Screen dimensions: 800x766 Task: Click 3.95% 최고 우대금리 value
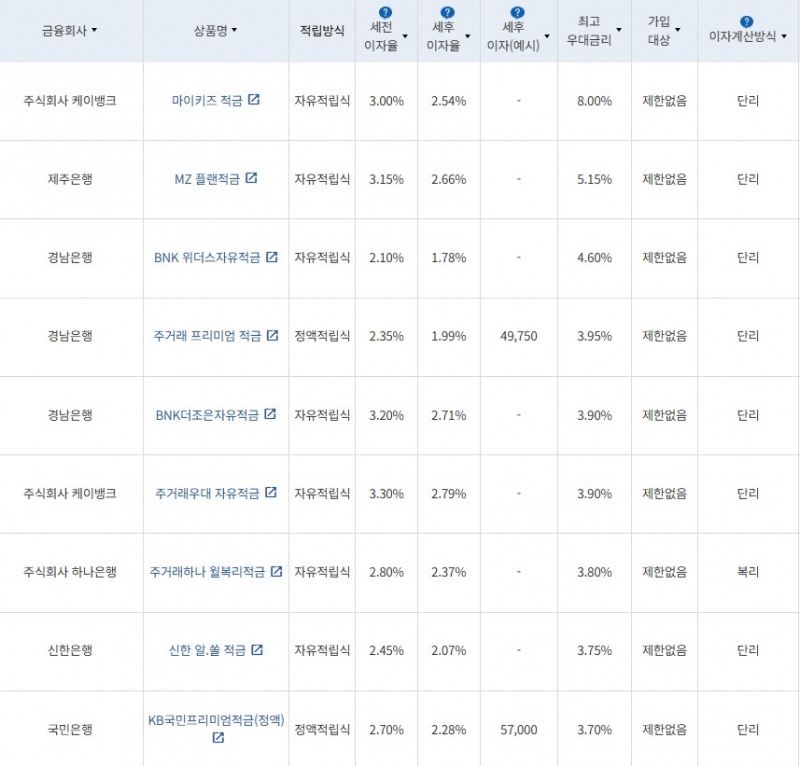(x=594, y=336)
